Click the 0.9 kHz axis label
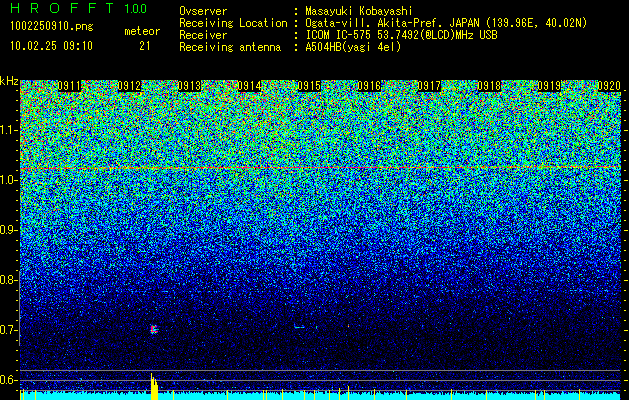629x400 pixels. click(8, 230)
